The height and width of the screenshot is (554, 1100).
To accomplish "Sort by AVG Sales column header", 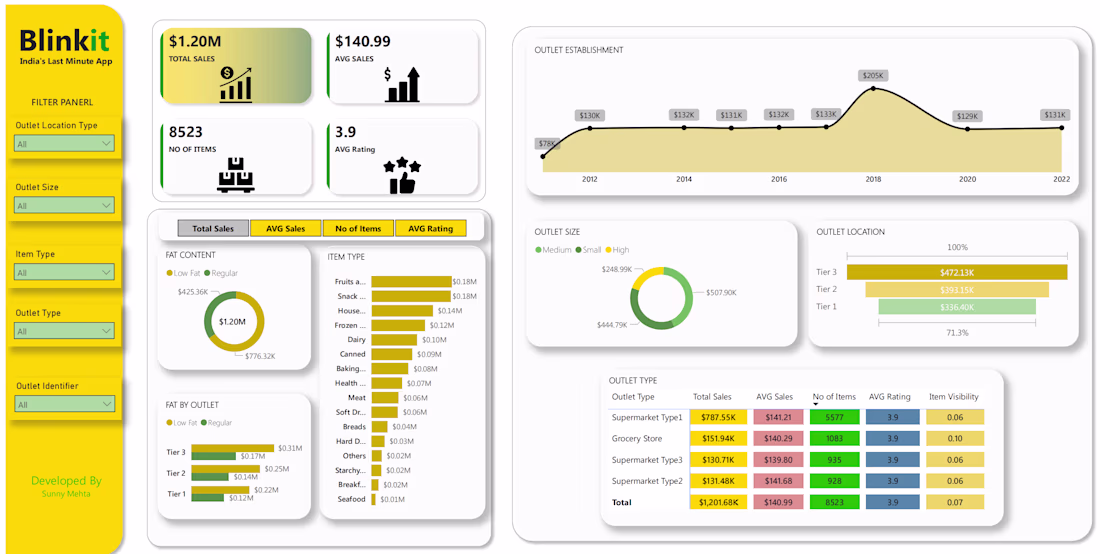I will point(774,397).
